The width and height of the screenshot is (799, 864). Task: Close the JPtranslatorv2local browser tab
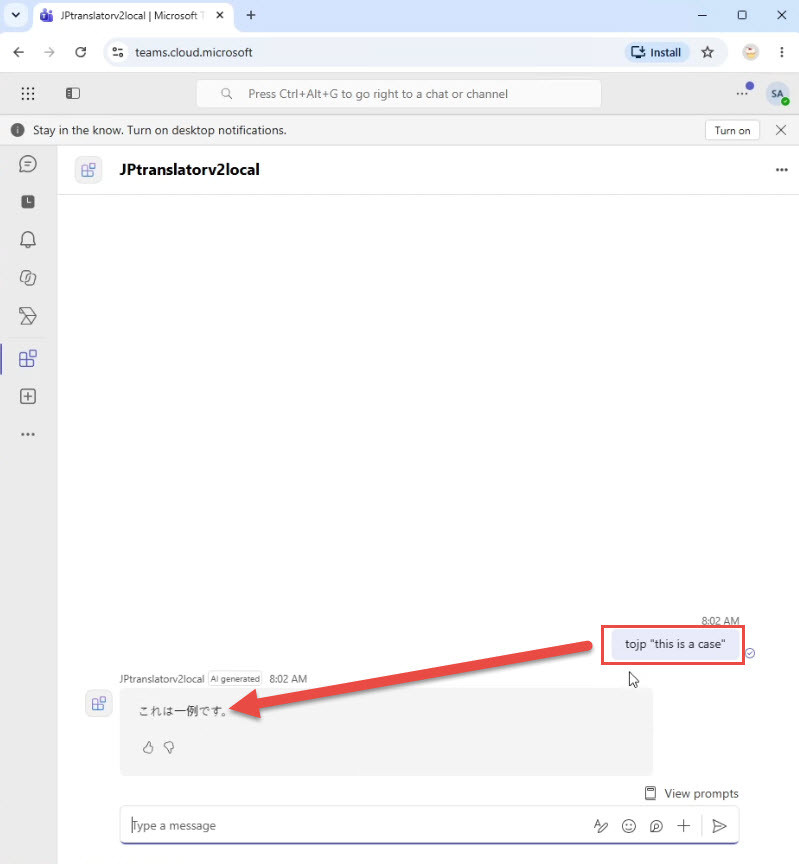point(220,15)
